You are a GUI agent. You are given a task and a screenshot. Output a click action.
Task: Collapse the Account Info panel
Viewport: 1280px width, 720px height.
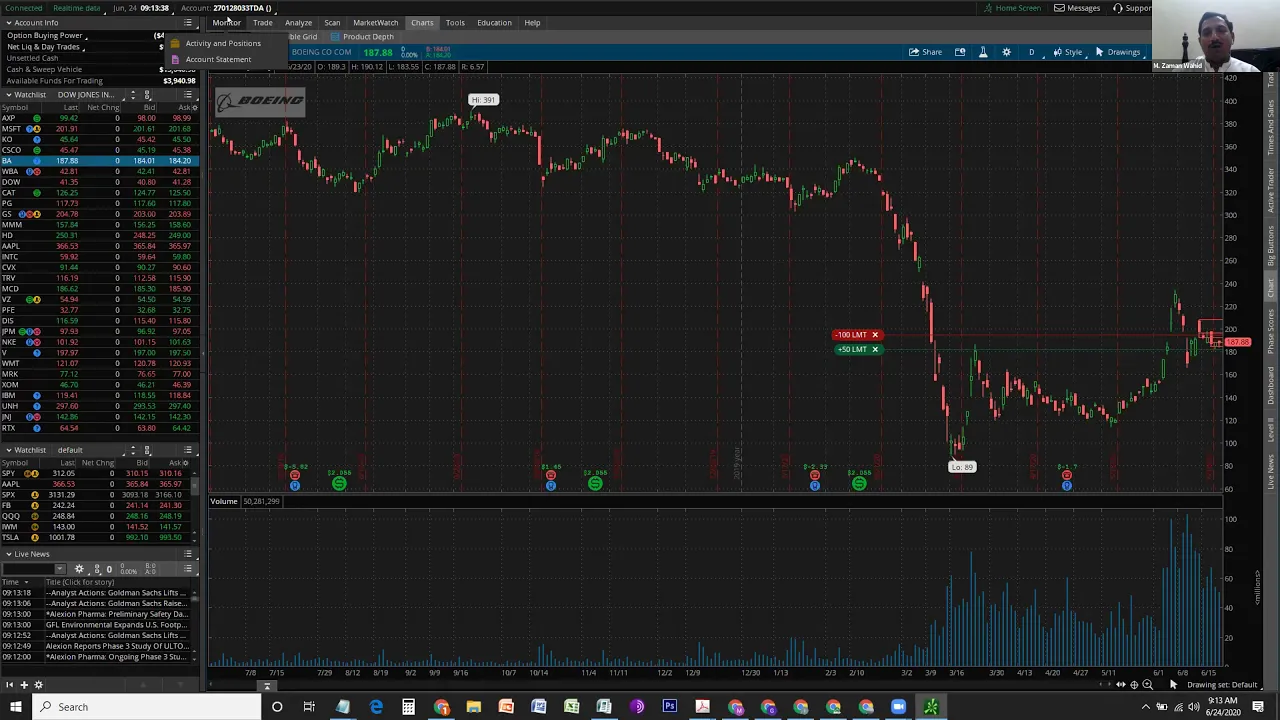pos(8,22)
